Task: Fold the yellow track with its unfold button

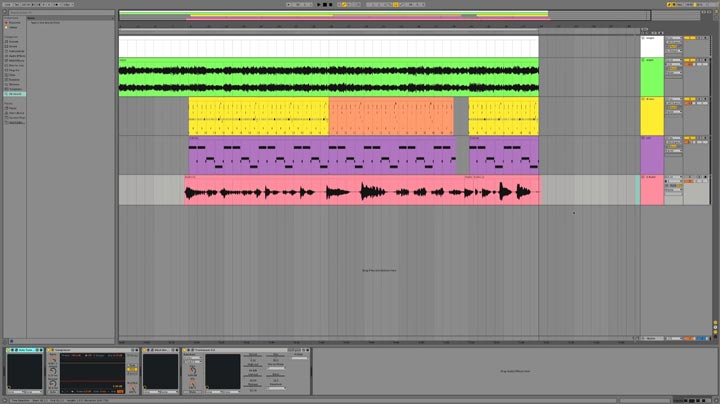Action: point(643,99)
